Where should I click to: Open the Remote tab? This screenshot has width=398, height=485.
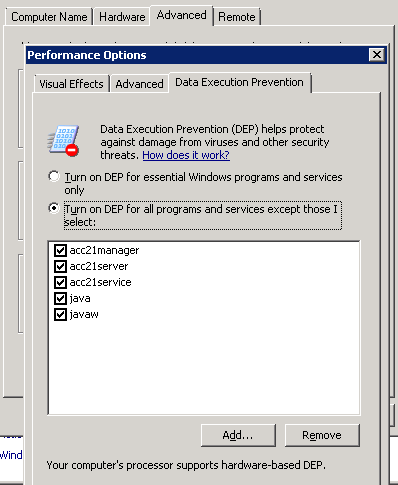tap(237, 17)
